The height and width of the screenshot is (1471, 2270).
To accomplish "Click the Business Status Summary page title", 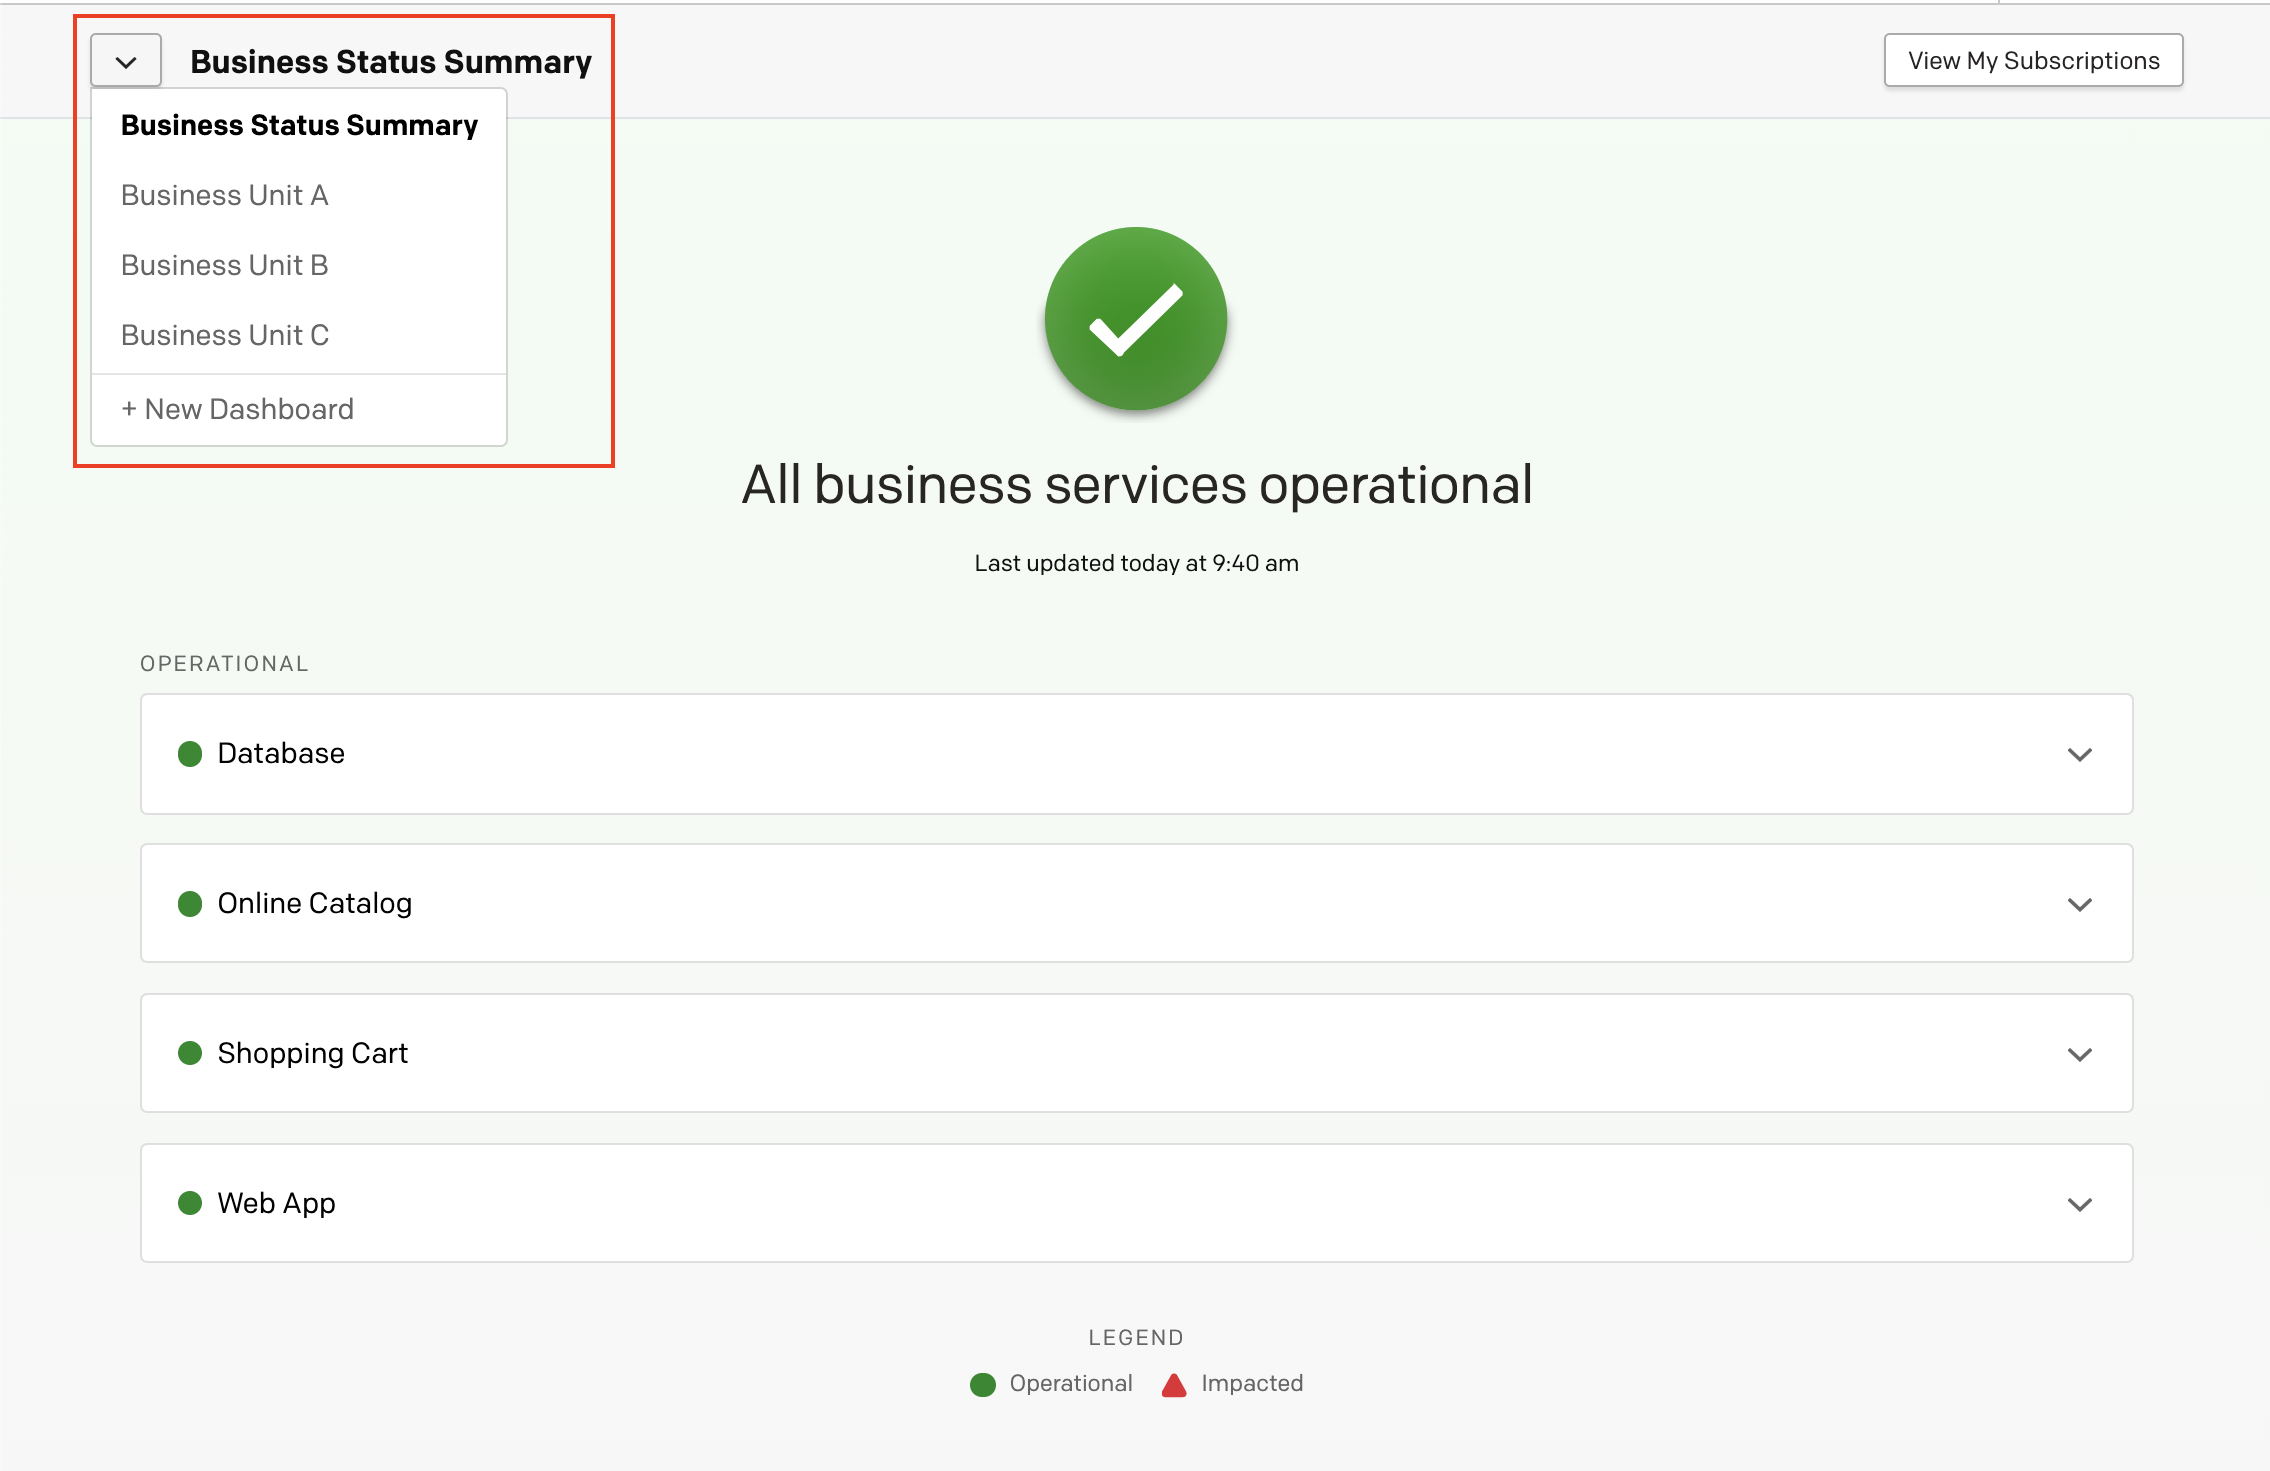I will [391, 62].
